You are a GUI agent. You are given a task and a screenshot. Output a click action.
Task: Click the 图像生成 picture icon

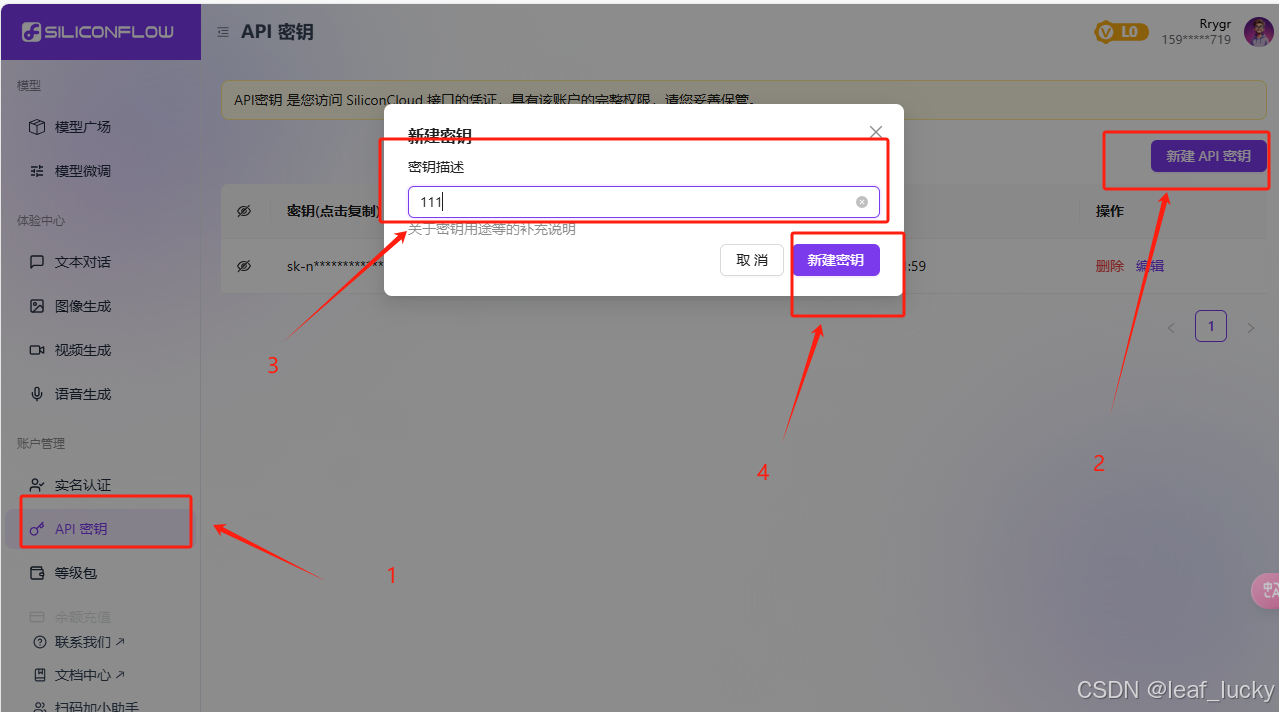(37, 306)
